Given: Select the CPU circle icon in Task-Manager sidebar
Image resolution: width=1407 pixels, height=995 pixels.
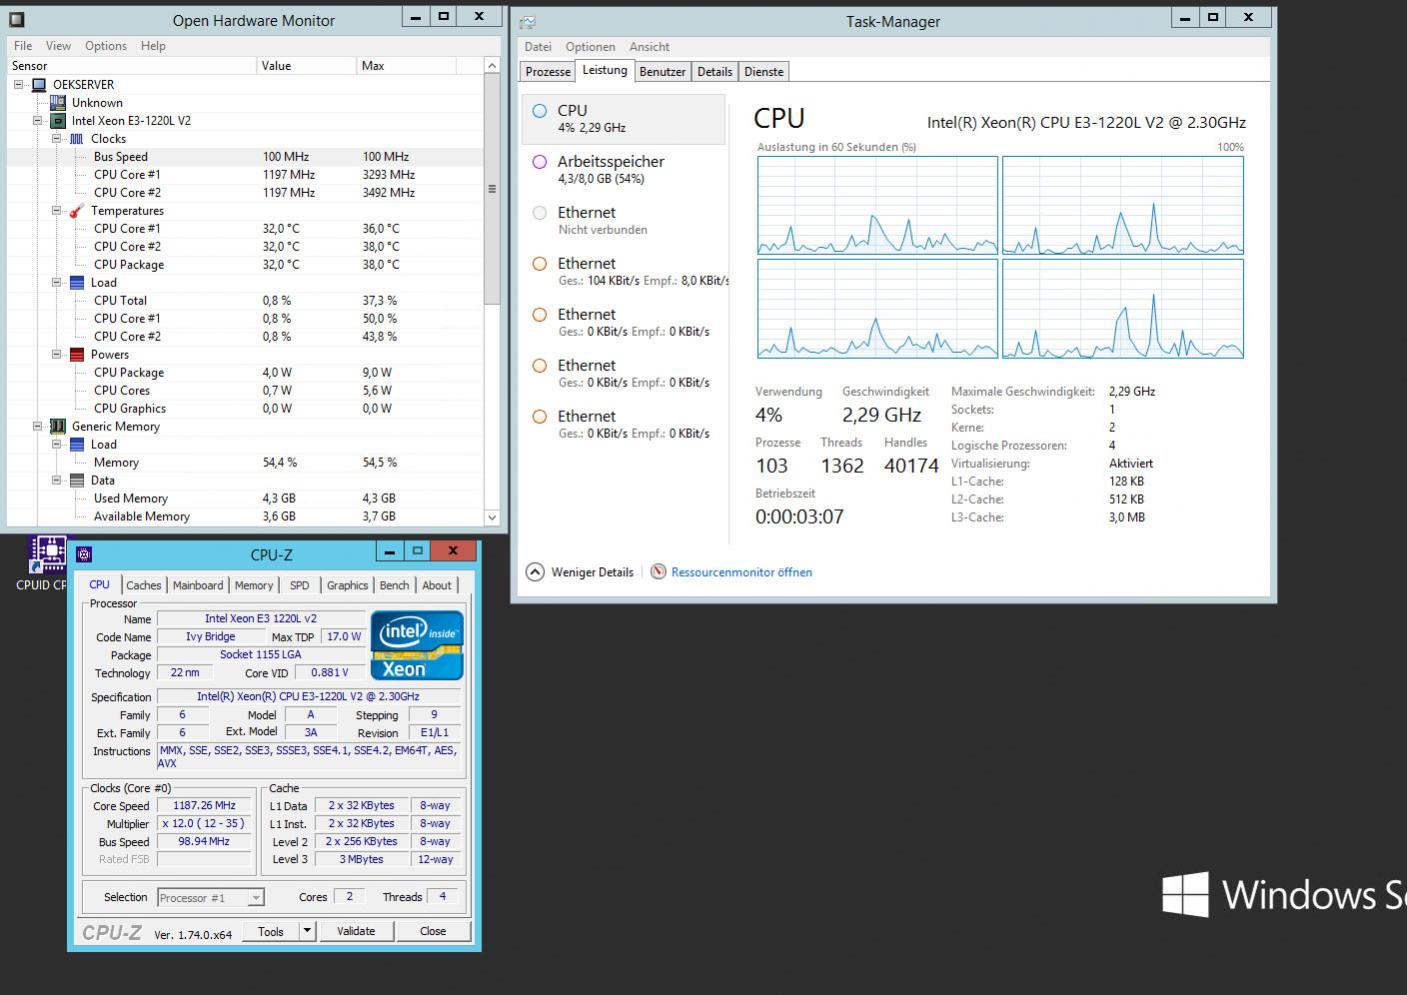Looking at the screenshot, I should [x=540, y=111].
